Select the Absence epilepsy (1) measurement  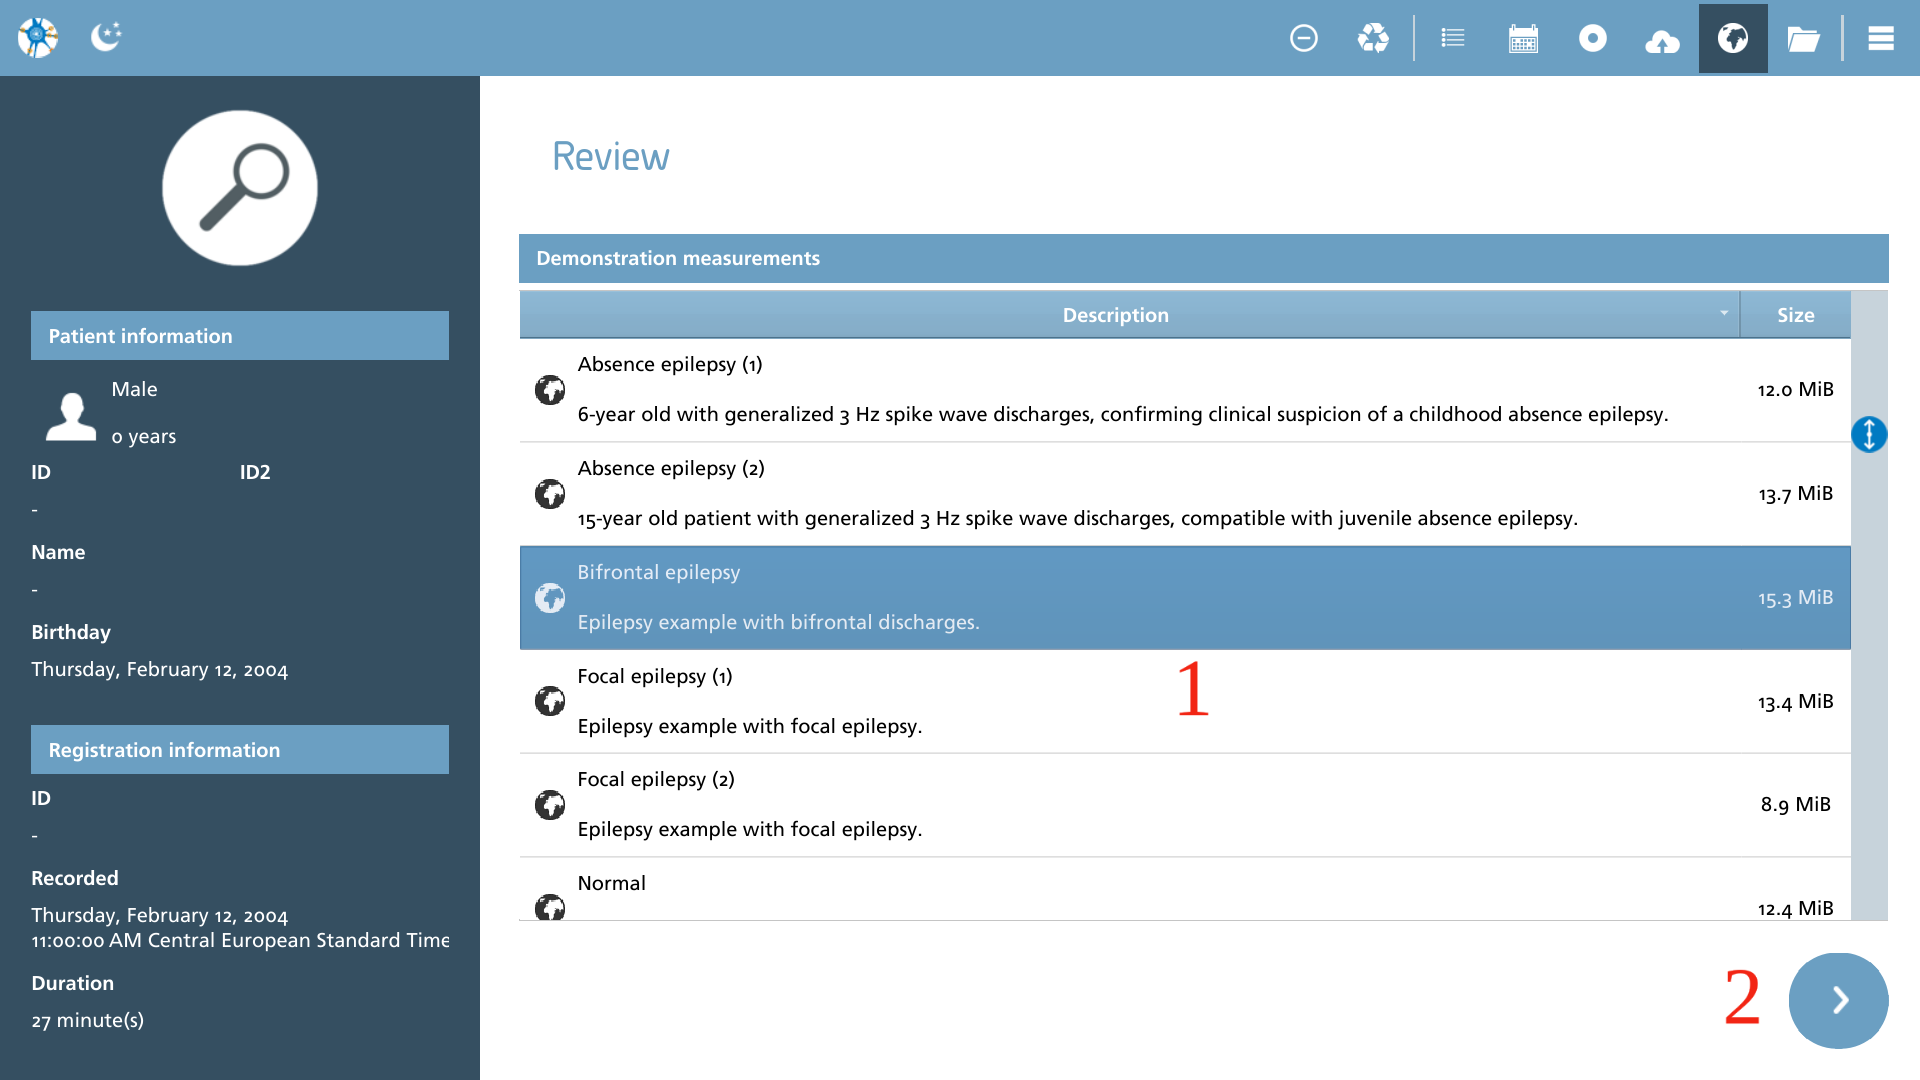click(1185, 390)
